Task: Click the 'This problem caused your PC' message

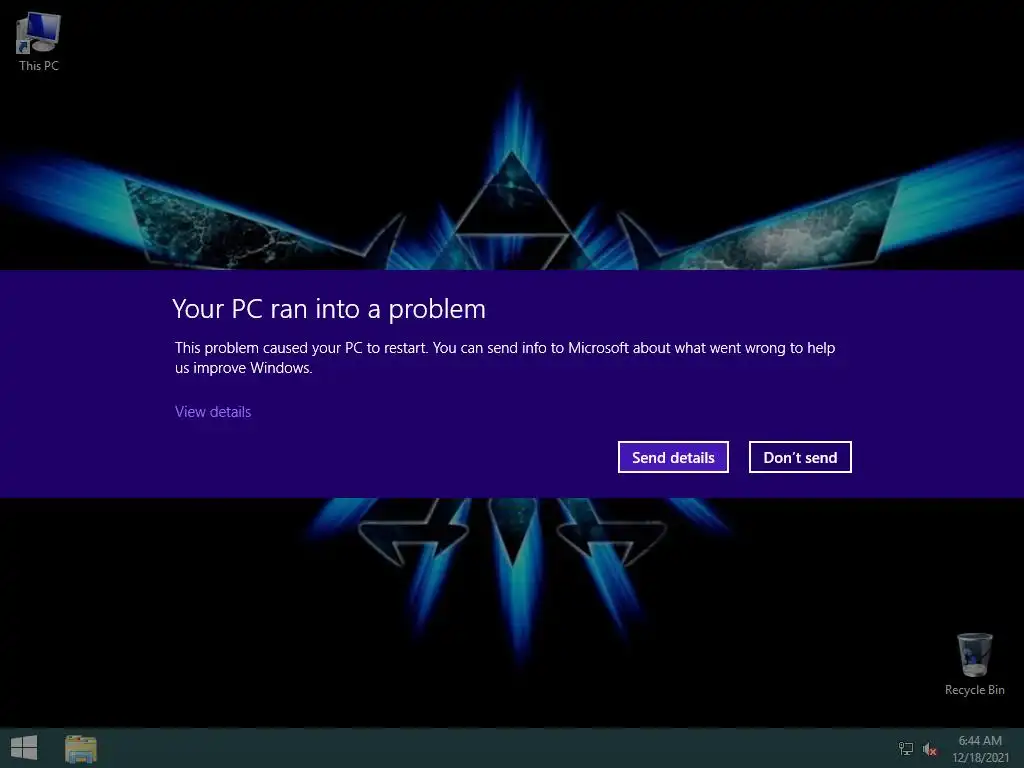Action: pos(505,357)
